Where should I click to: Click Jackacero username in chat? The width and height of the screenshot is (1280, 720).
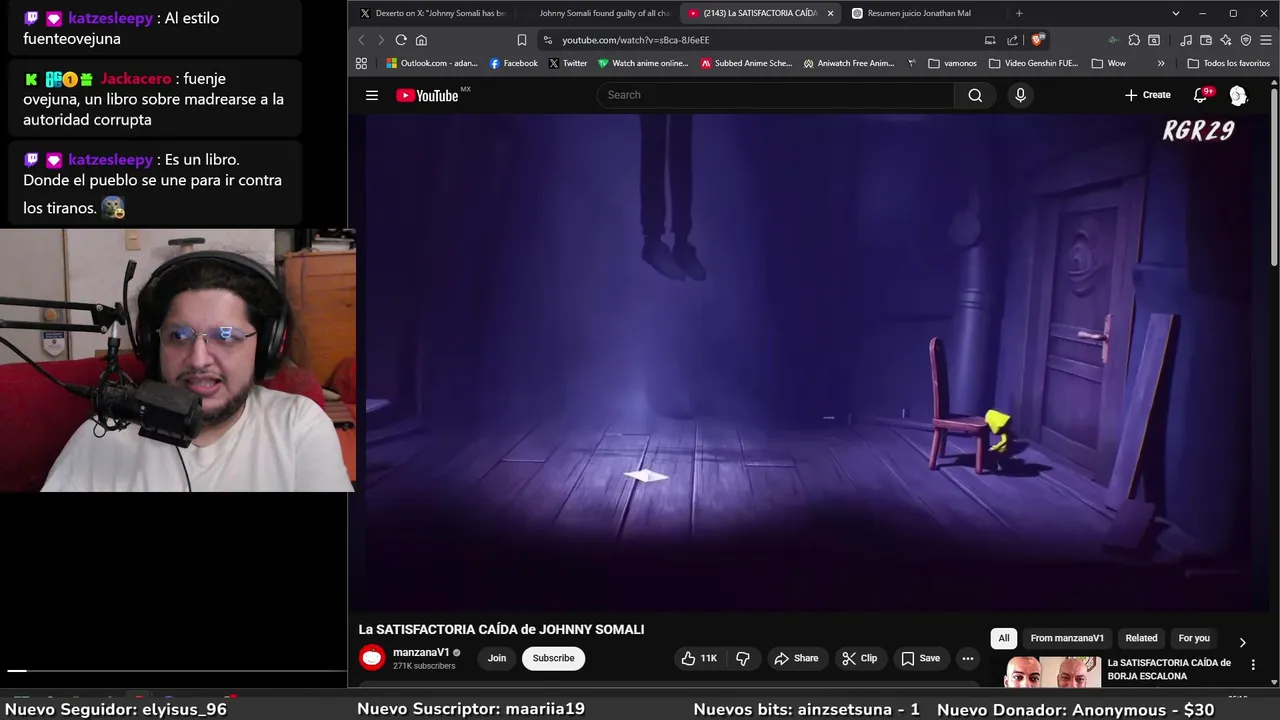[136, 78]
